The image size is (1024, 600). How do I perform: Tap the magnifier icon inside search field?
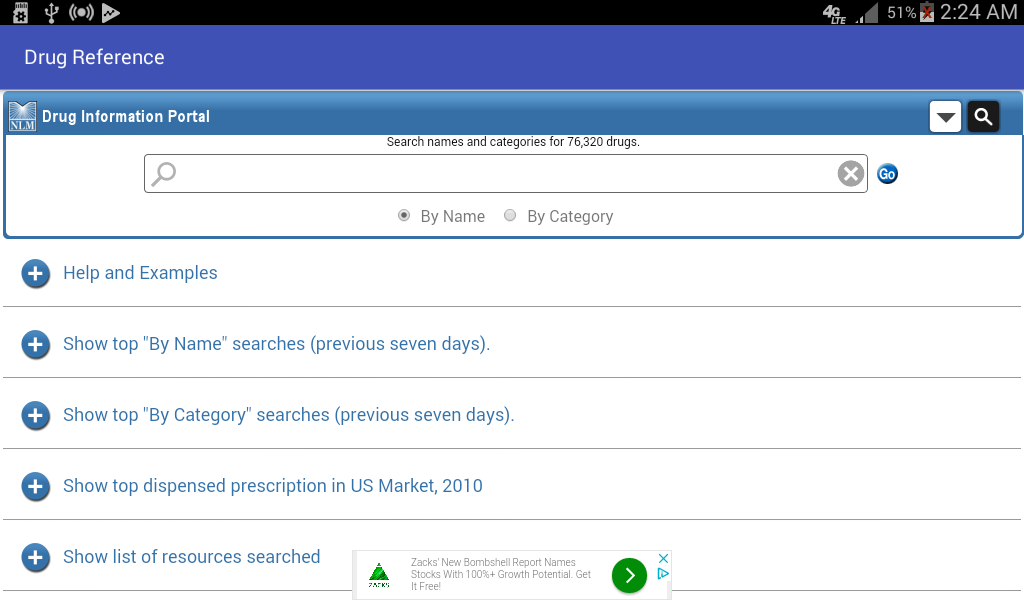pyautogui.click(x=164, y=174)
